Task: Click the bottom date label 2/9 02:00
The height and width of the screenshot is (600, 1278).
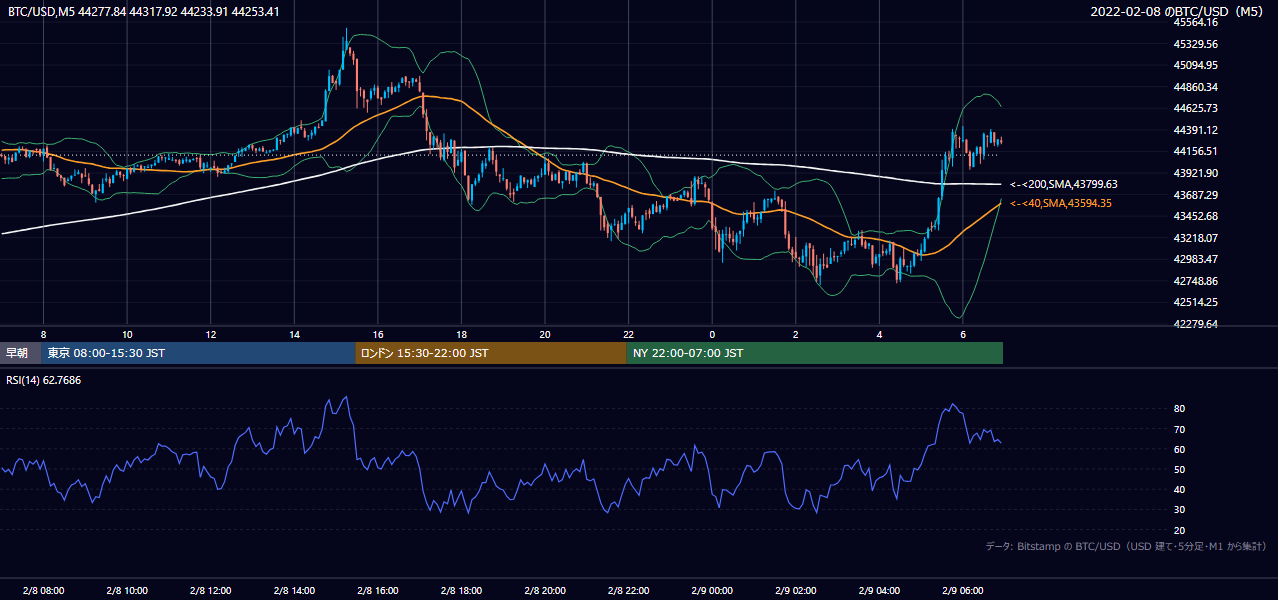Action: point(796,590)
